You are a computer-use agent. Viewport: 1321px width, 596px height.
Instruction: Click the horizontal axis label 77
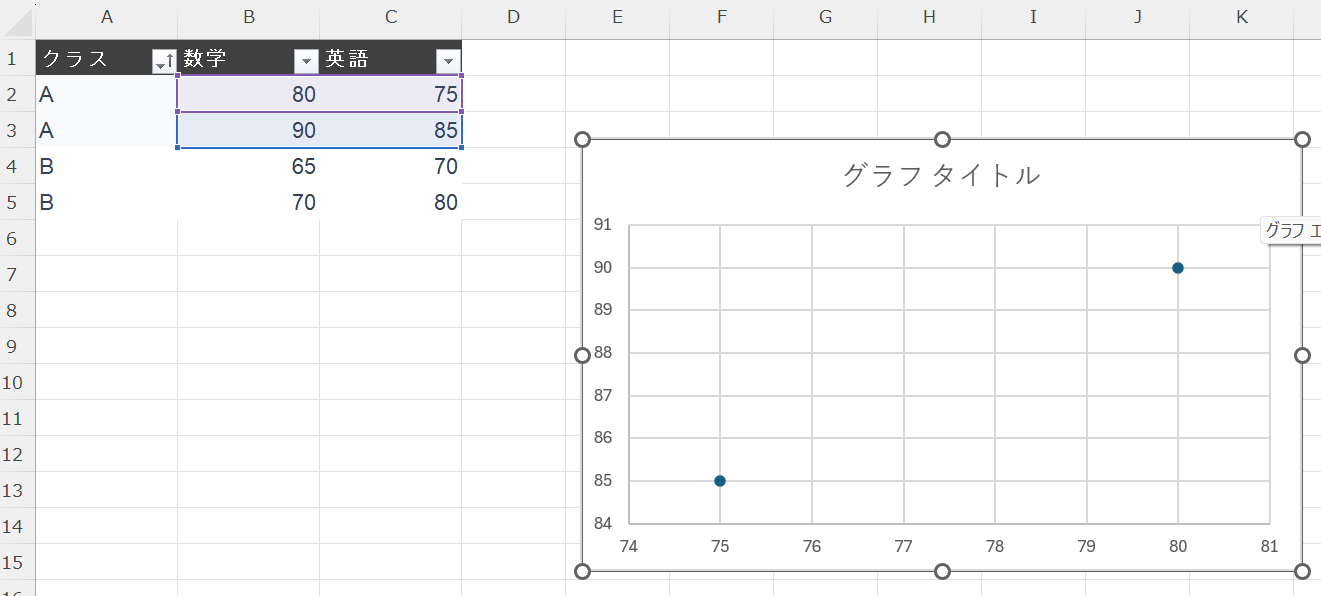[x=903, y=547]
